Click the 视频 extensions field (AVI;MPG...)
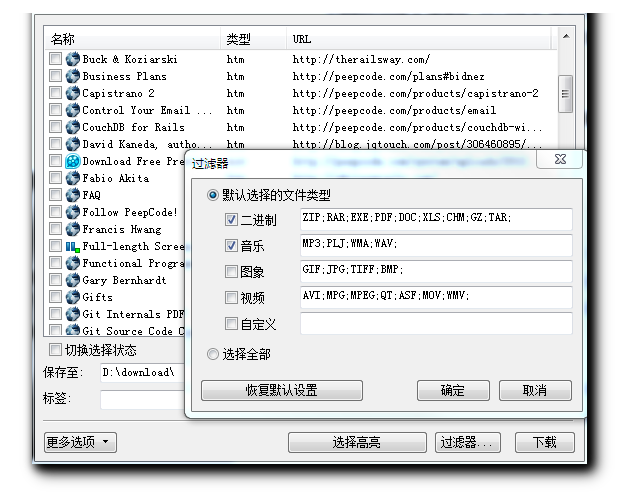 point(436,297)
